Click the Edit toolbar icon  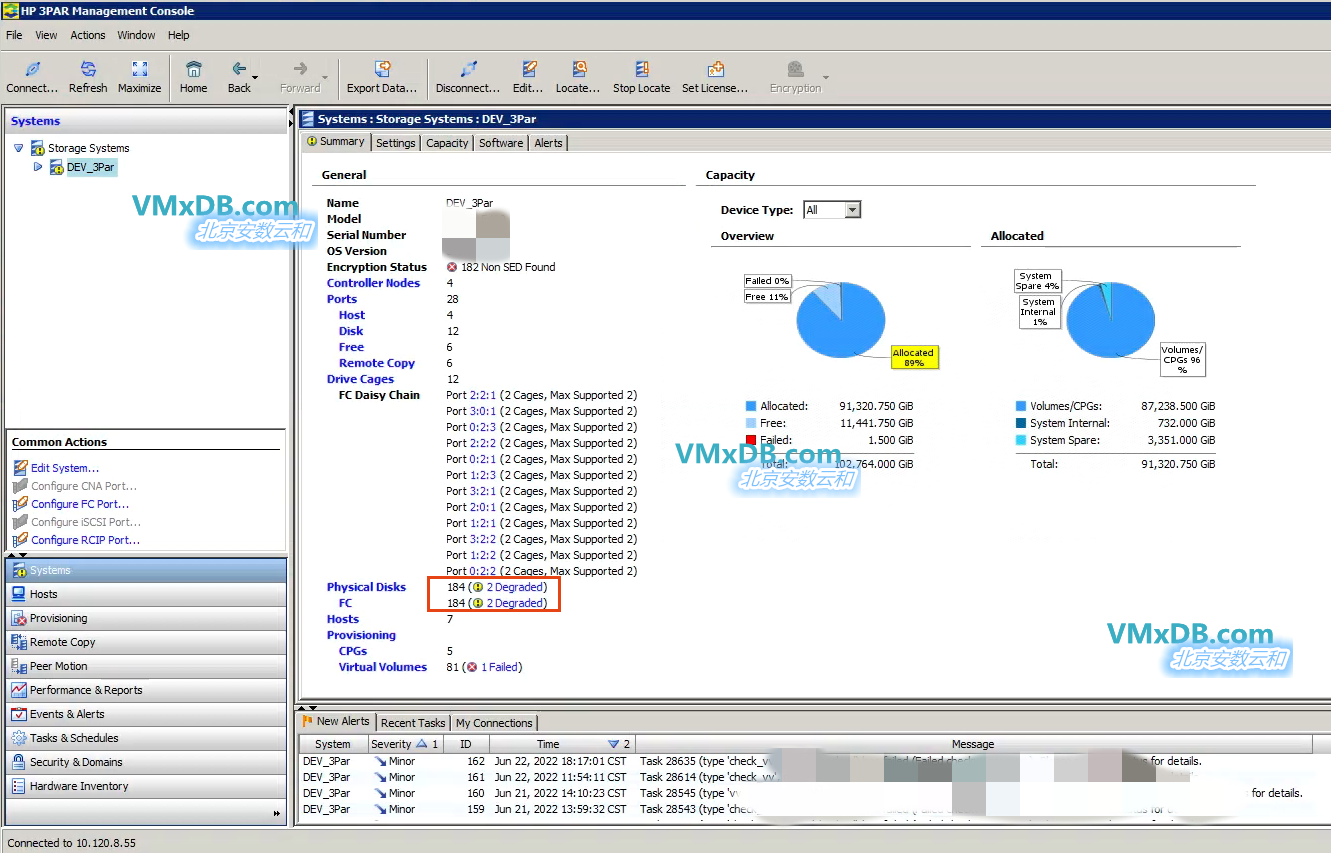tap(528, 69)
